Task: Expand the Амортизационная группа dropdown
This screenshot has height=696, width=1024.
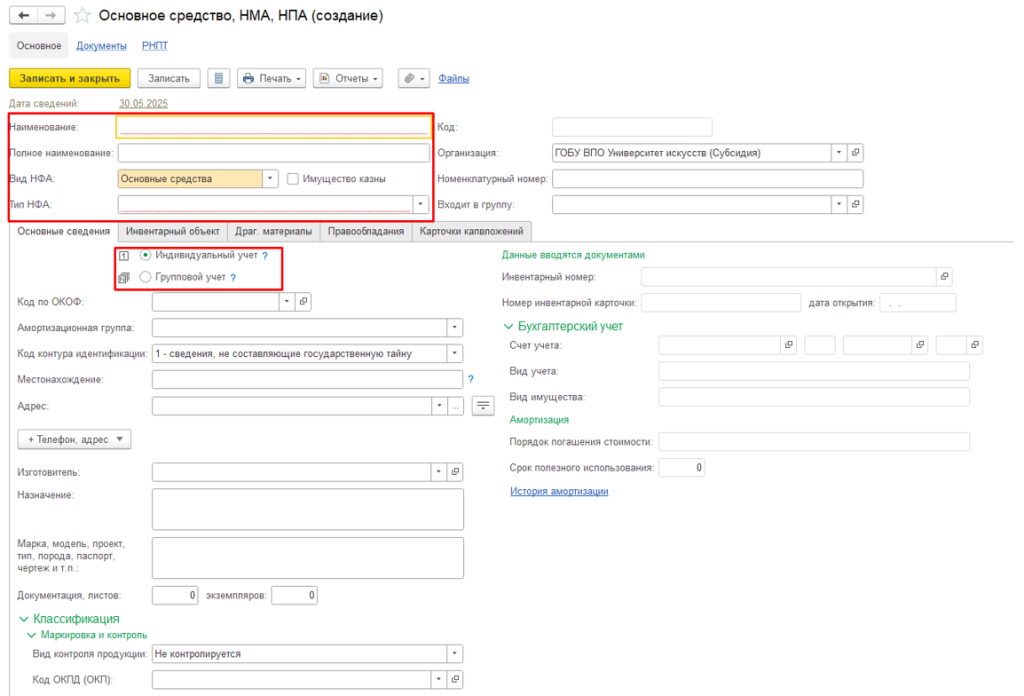Action: click(455, 328)
